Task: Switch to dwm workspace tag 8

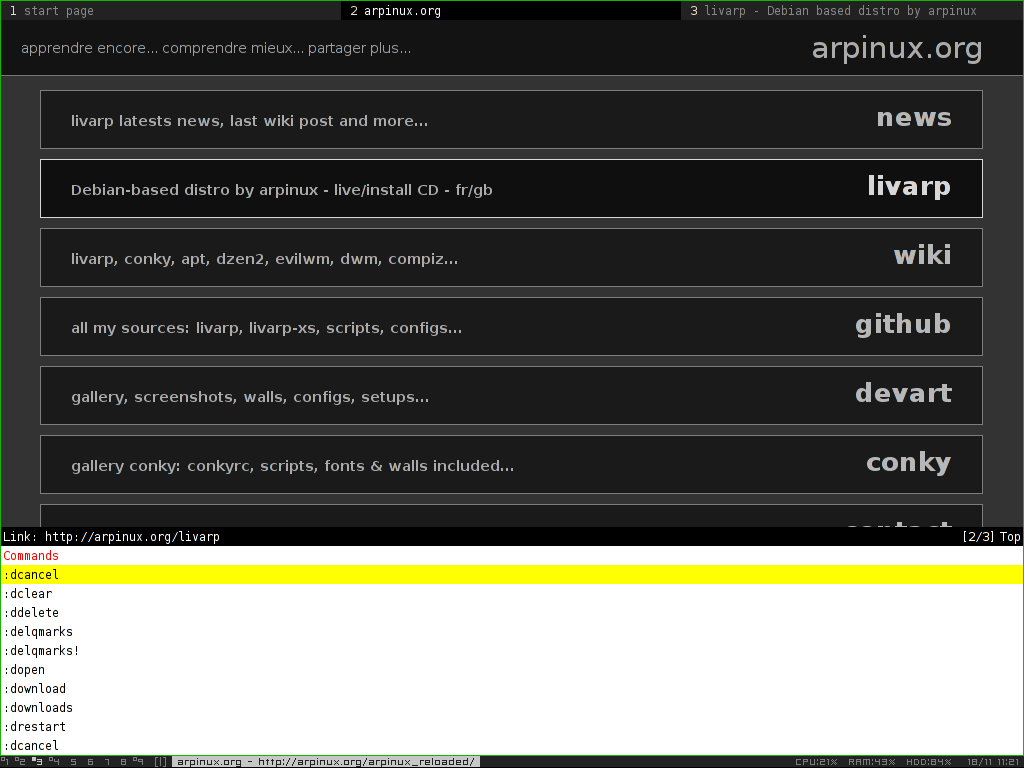Action: 123,761
